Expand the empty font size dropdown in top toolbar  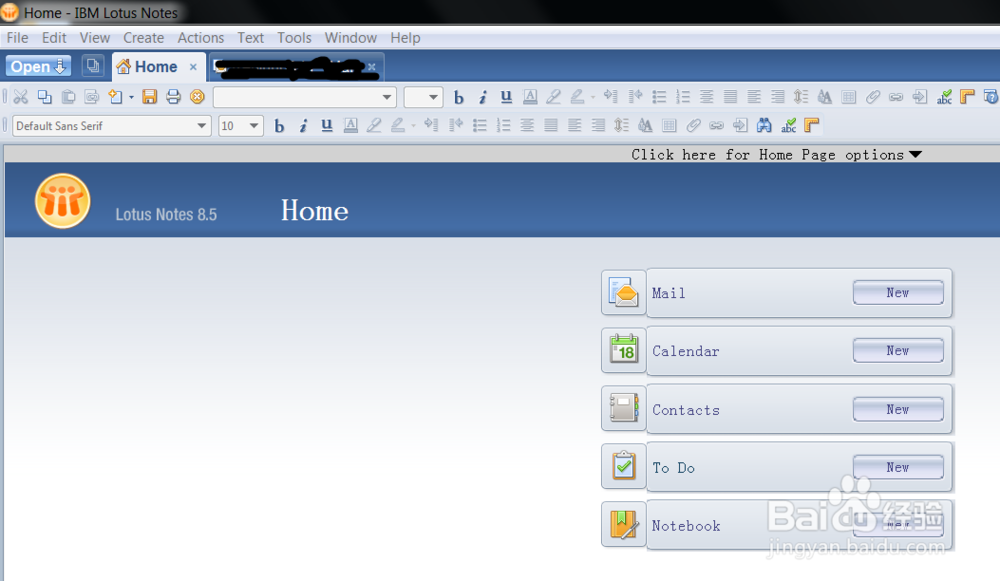coord(433,98)
